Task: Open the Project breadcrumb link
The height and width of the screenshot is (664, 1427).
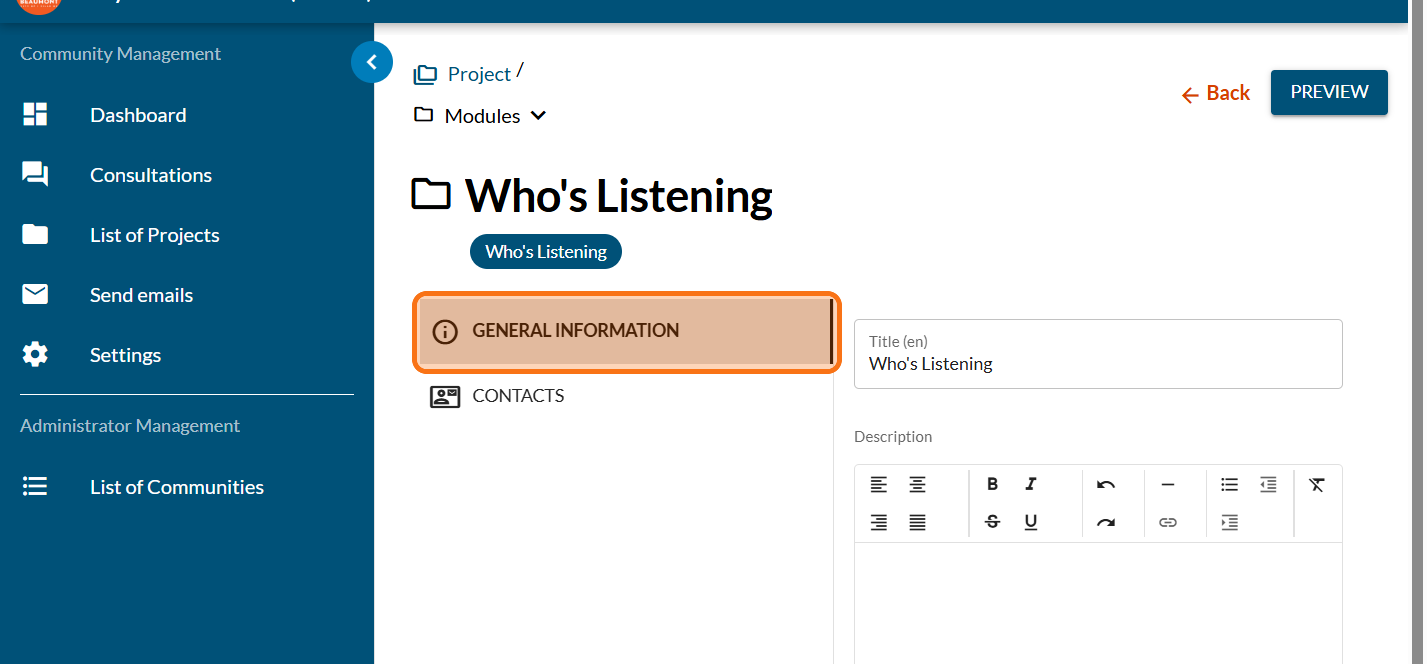Action: coord(479,74)
